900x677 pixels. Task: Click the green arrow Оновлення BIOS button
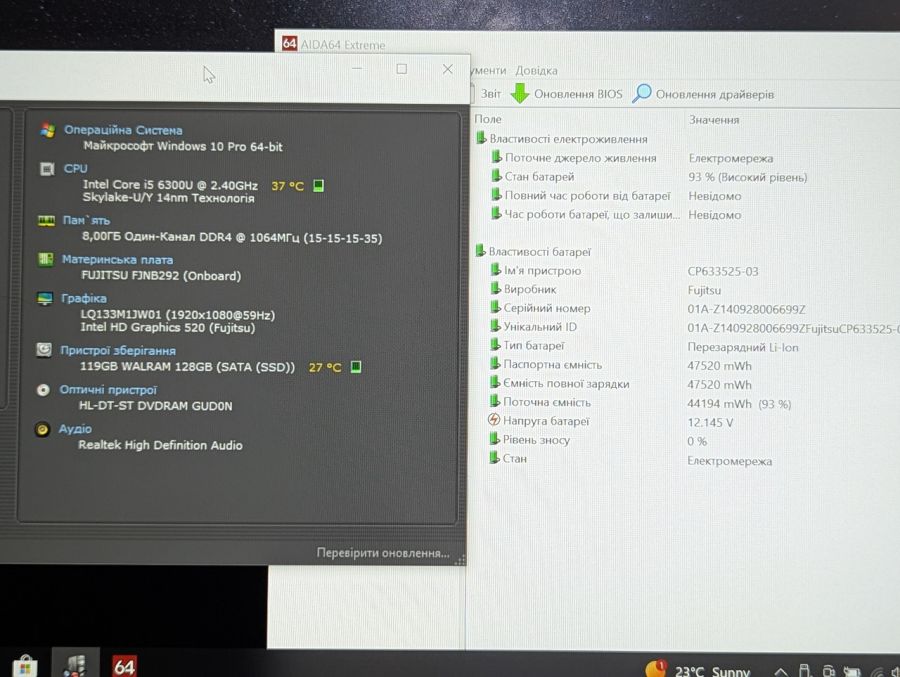[567, 94]
